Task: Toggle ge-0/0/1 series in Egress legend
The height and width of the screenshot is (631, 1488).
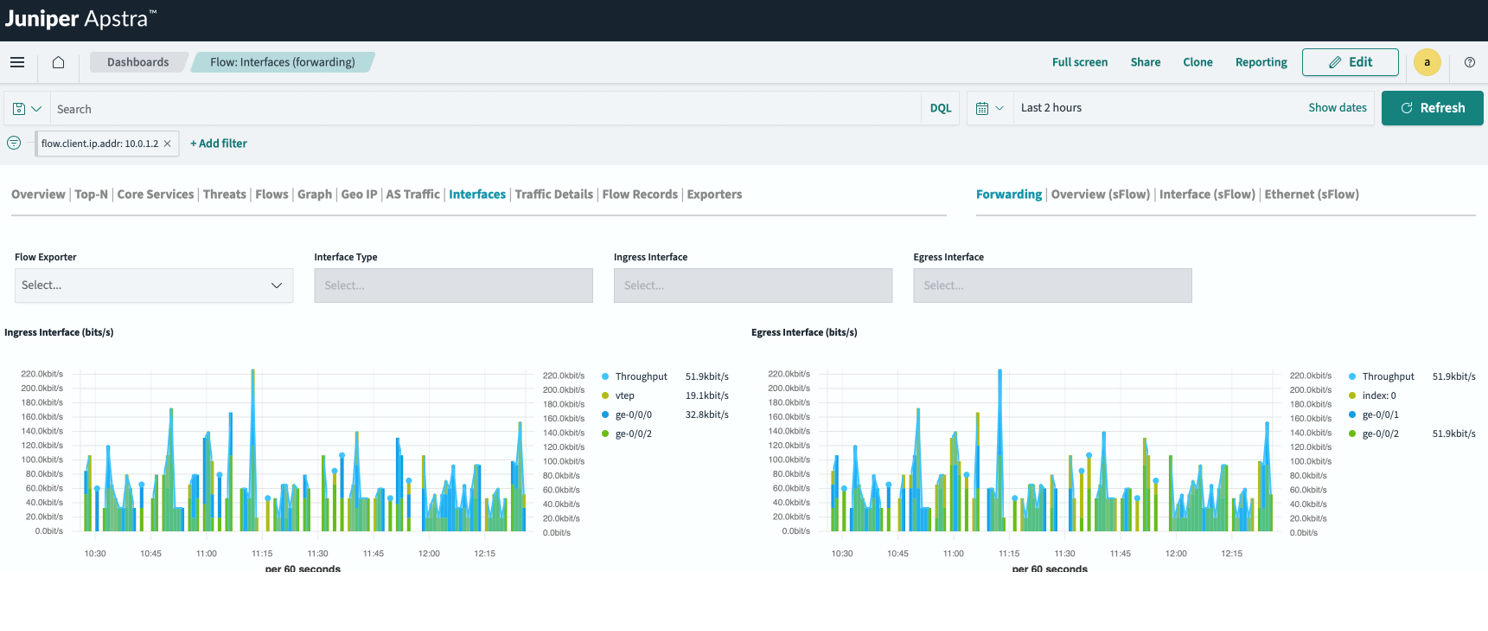Action: click(x=1380, y=414)
